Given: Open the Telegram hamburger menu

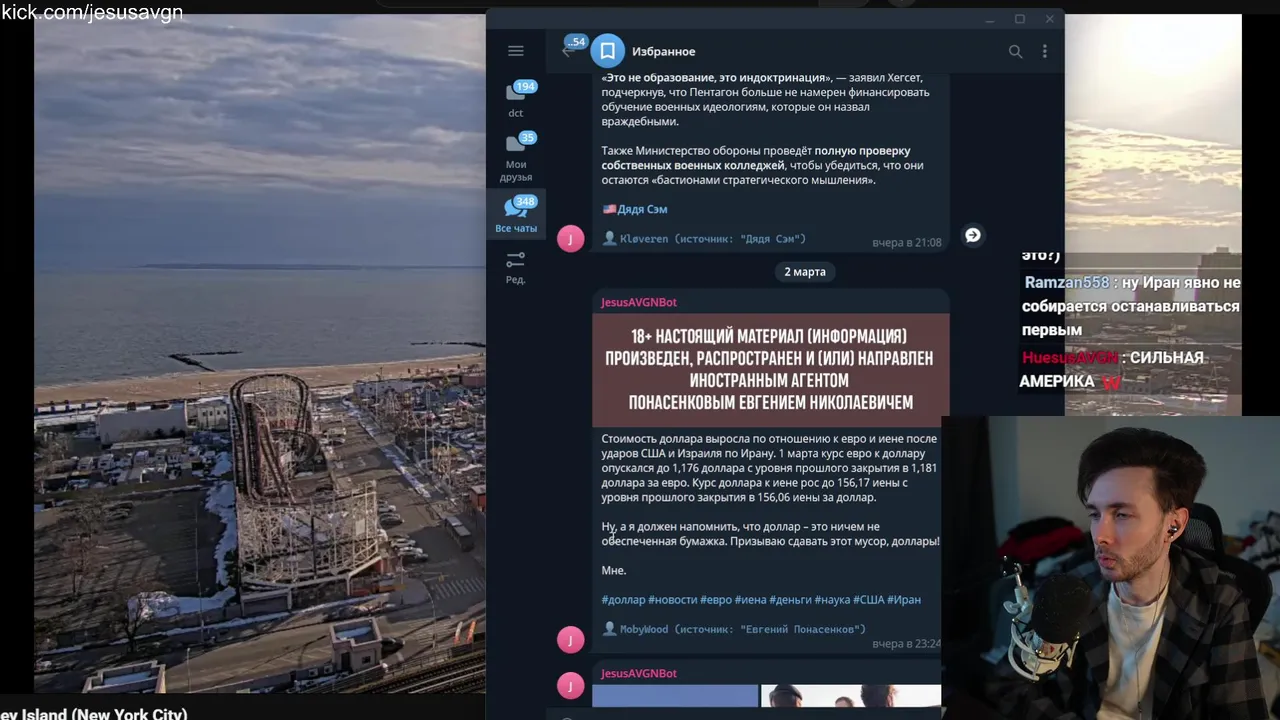Looking at the screenshot, I should (516, 51).
